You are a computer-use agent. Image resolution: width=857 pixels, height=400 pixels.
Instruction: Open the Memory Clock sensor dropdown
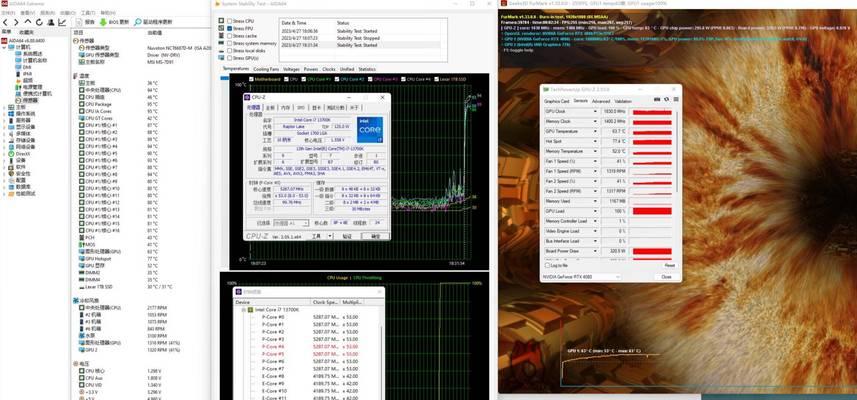pyautogui.click(x=596, y=121)
